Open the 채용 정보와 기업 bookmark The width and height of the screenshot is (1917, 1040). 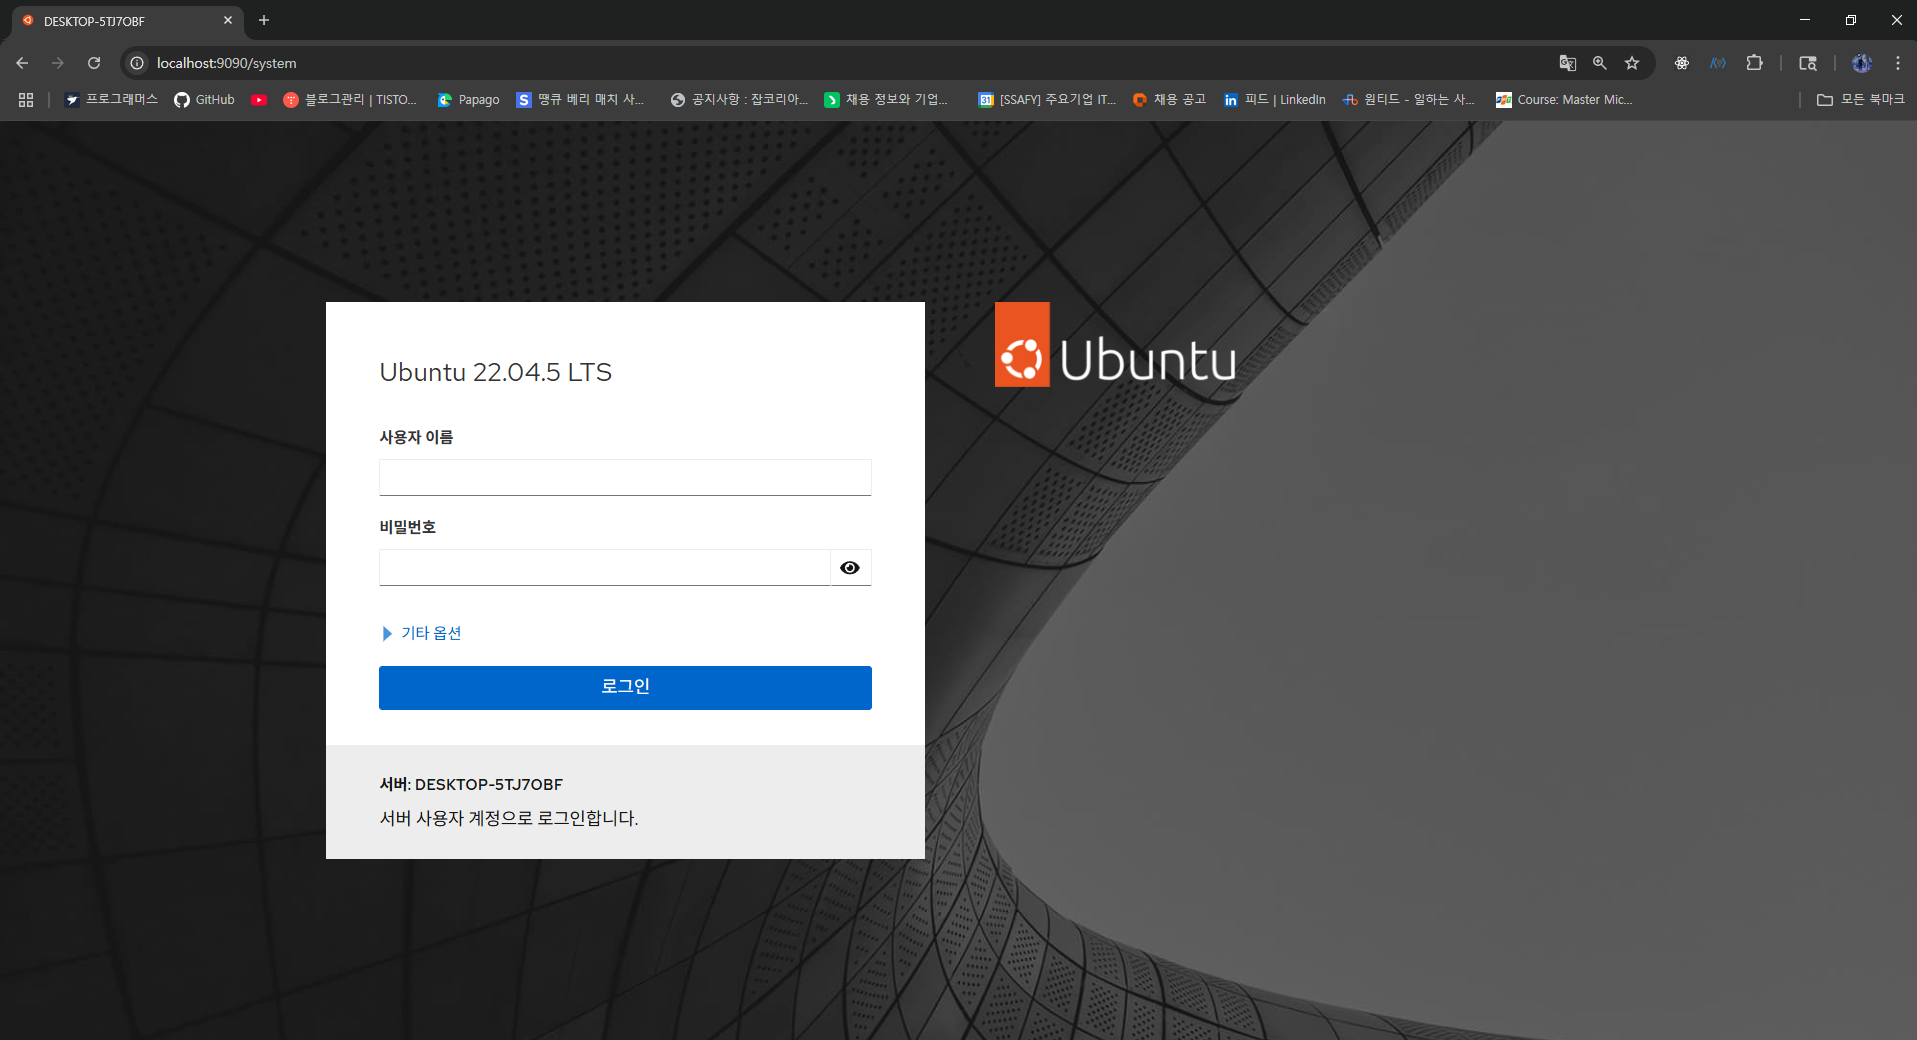pyautogui.click(x=886, y=100)
